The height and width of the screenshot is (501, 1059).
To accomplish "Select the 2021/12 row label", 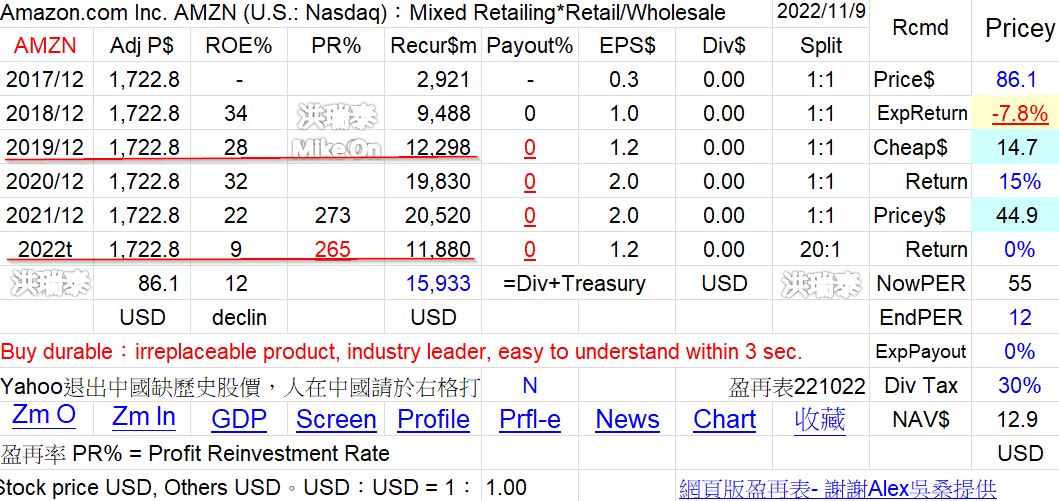I will tap(45, 215).
